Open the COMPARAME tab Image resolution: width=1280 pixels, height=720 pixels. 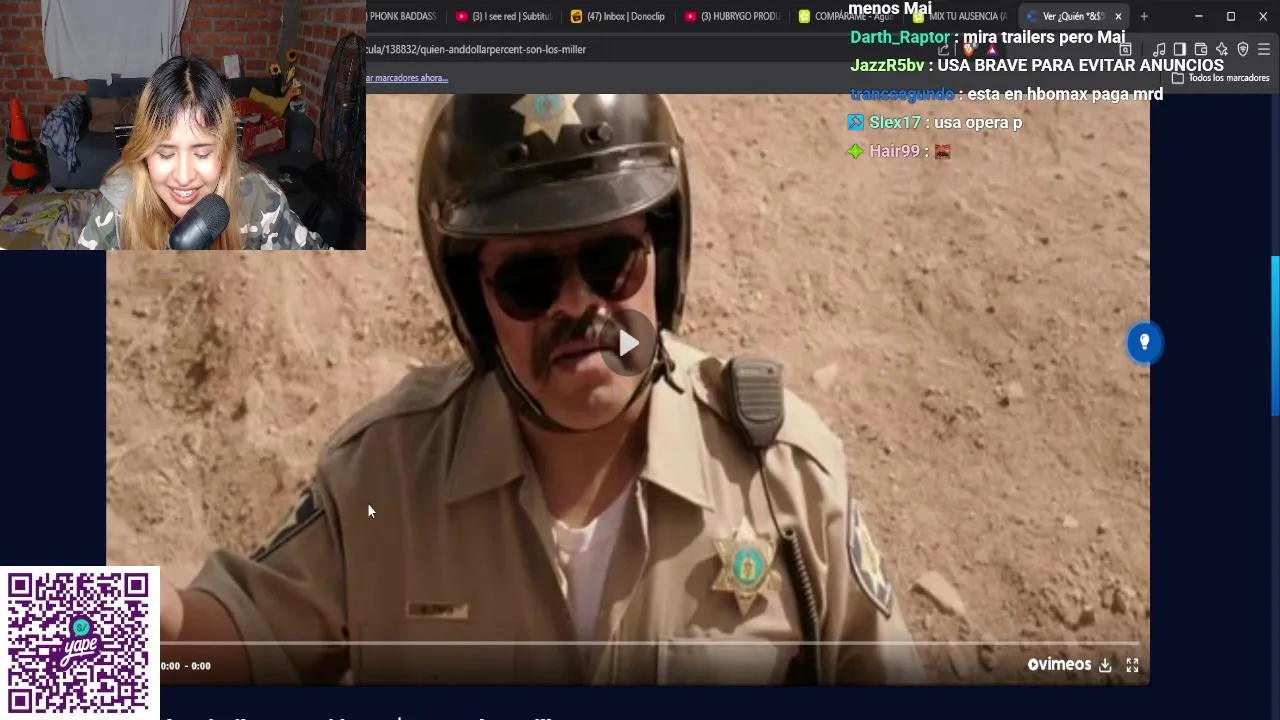click(846, 16)
